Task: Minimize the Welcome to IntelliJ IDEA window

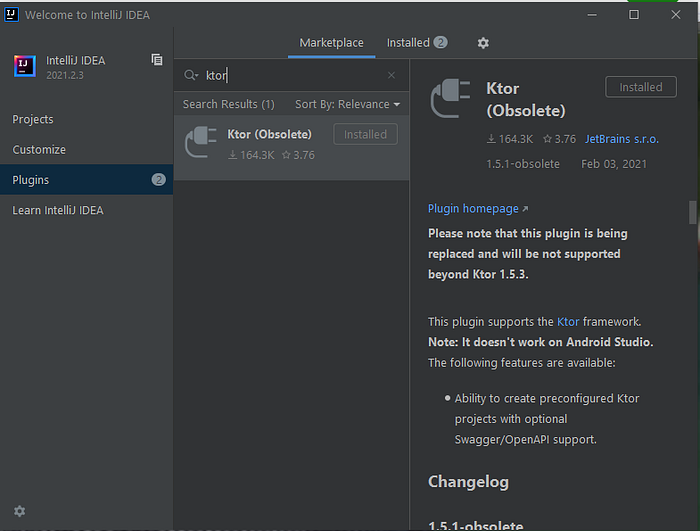Action: 592,15
